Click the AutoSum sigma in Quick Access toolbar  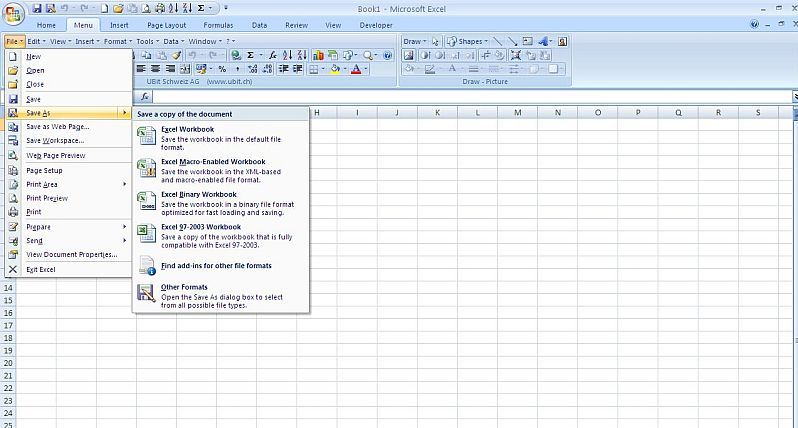pos(200,8)
